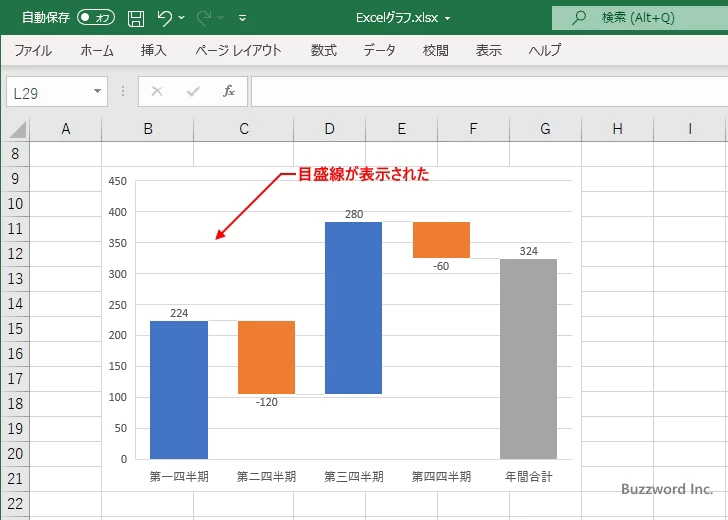Viewport: 728px width, 520px height.
Task: Select column C header
Action: pyautogui.click(x=244, y=129)
